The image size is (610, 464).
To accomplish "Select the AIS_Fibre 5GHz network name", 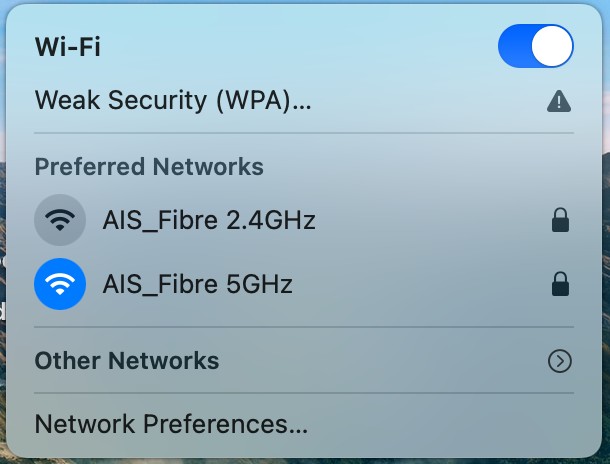I will coord(197,285).
